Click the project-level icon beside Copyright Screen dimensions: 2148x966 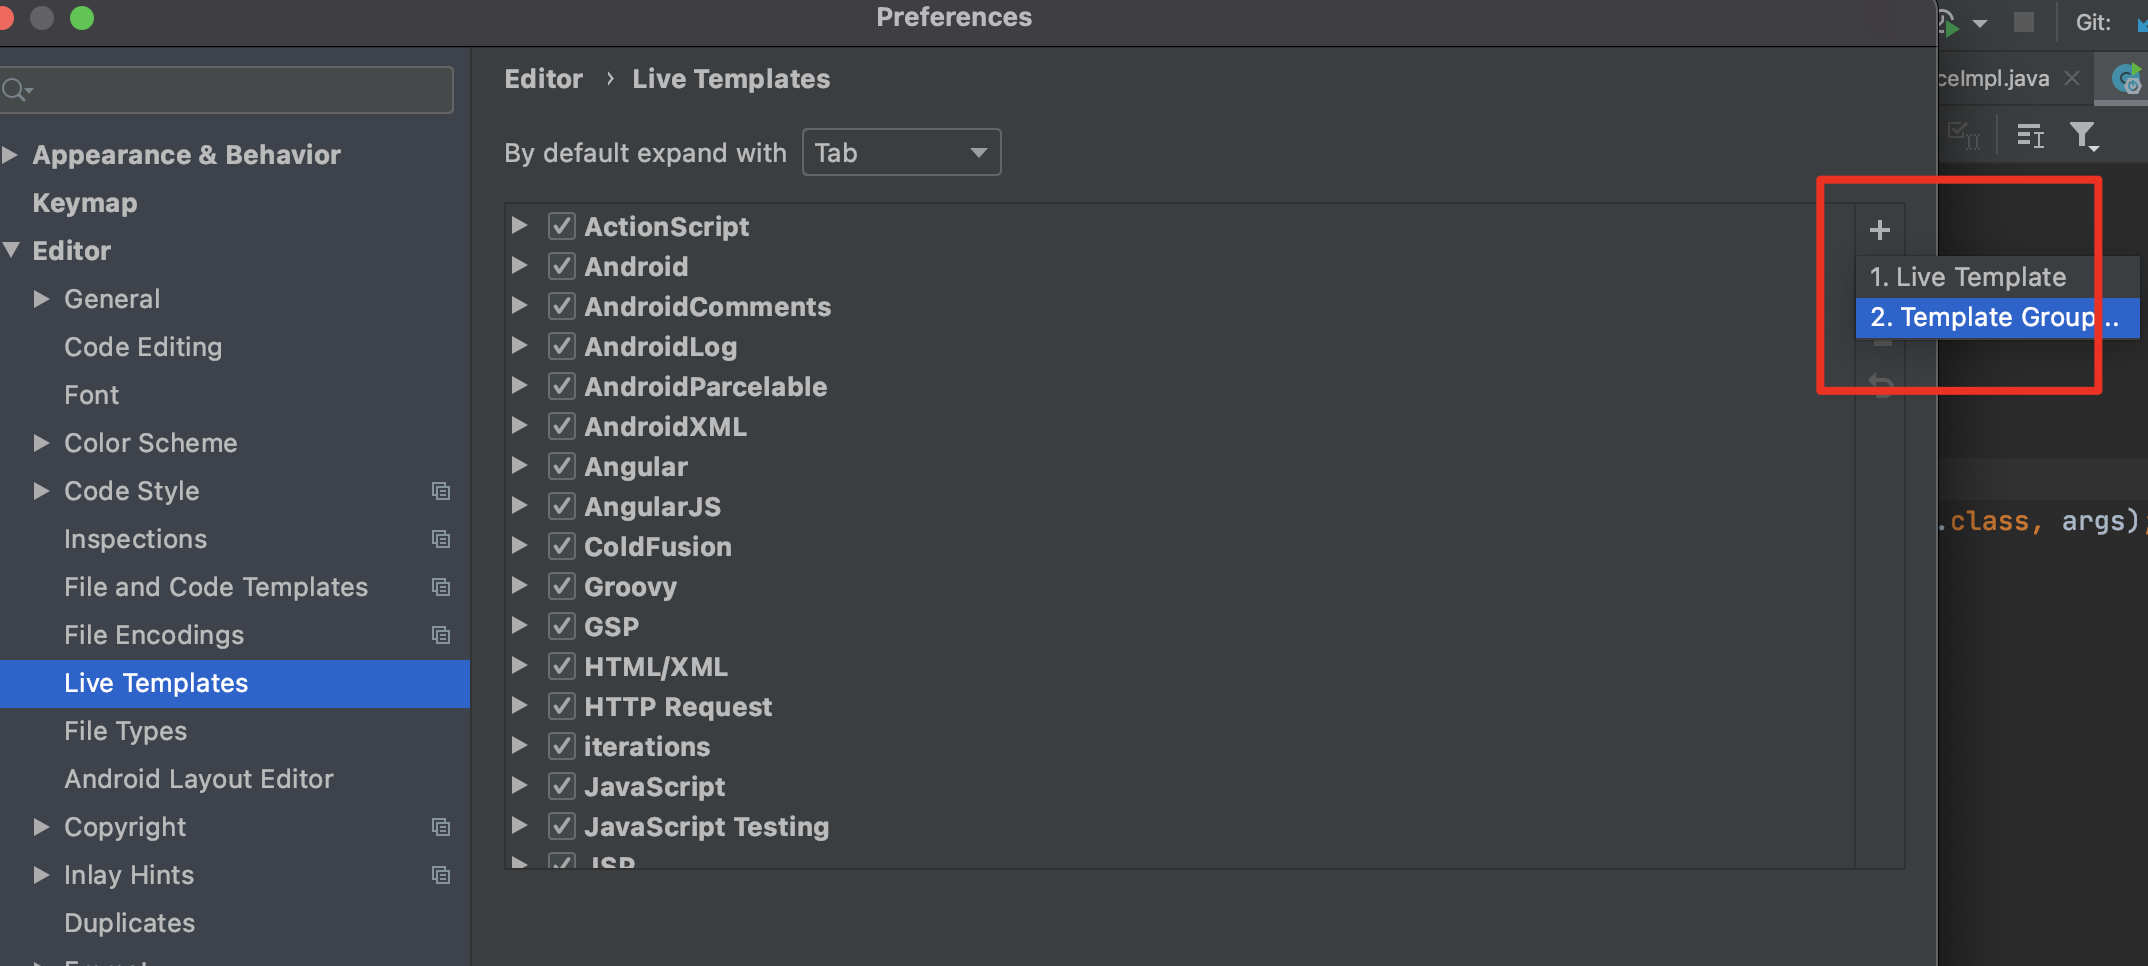(x=441, y=827)
